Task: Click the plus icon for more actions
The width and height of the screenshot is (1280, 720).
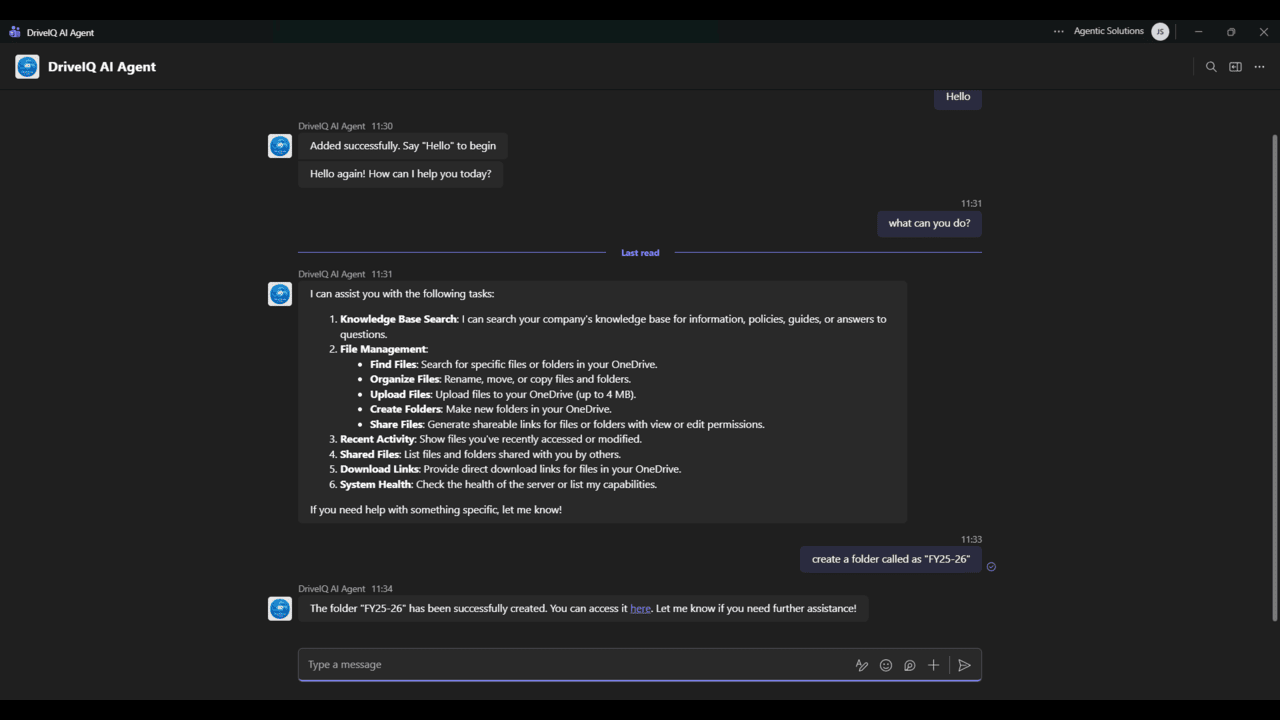Action: [x=933, y=665]
